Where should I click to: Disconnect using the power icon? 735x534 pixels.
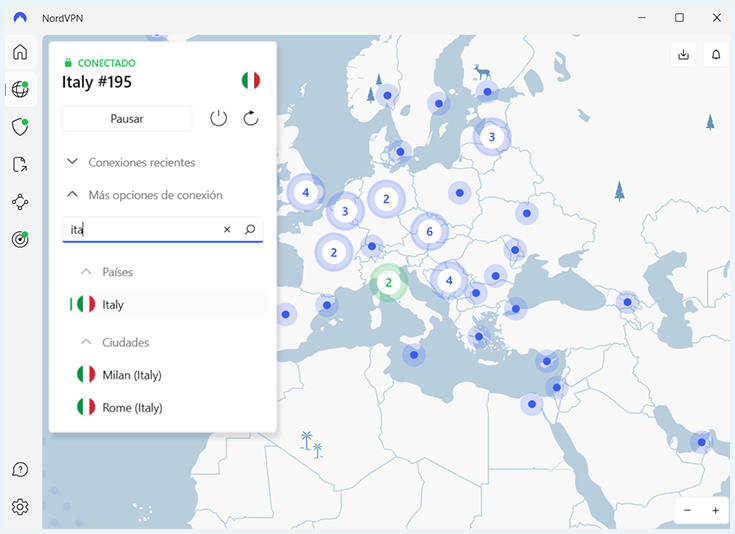(218, 118)
